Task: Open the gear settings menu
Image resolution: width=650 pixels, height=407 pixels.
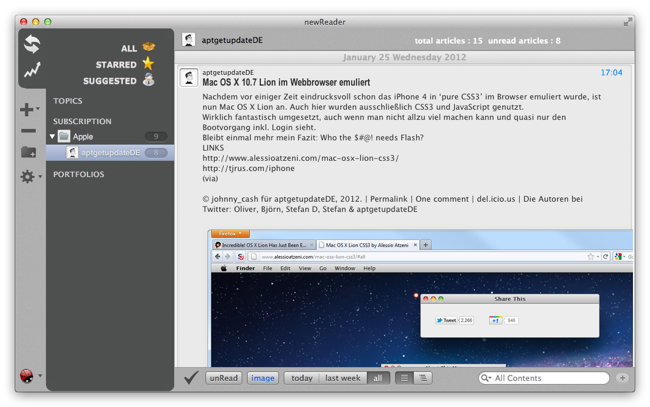Action: pos(28,177)
